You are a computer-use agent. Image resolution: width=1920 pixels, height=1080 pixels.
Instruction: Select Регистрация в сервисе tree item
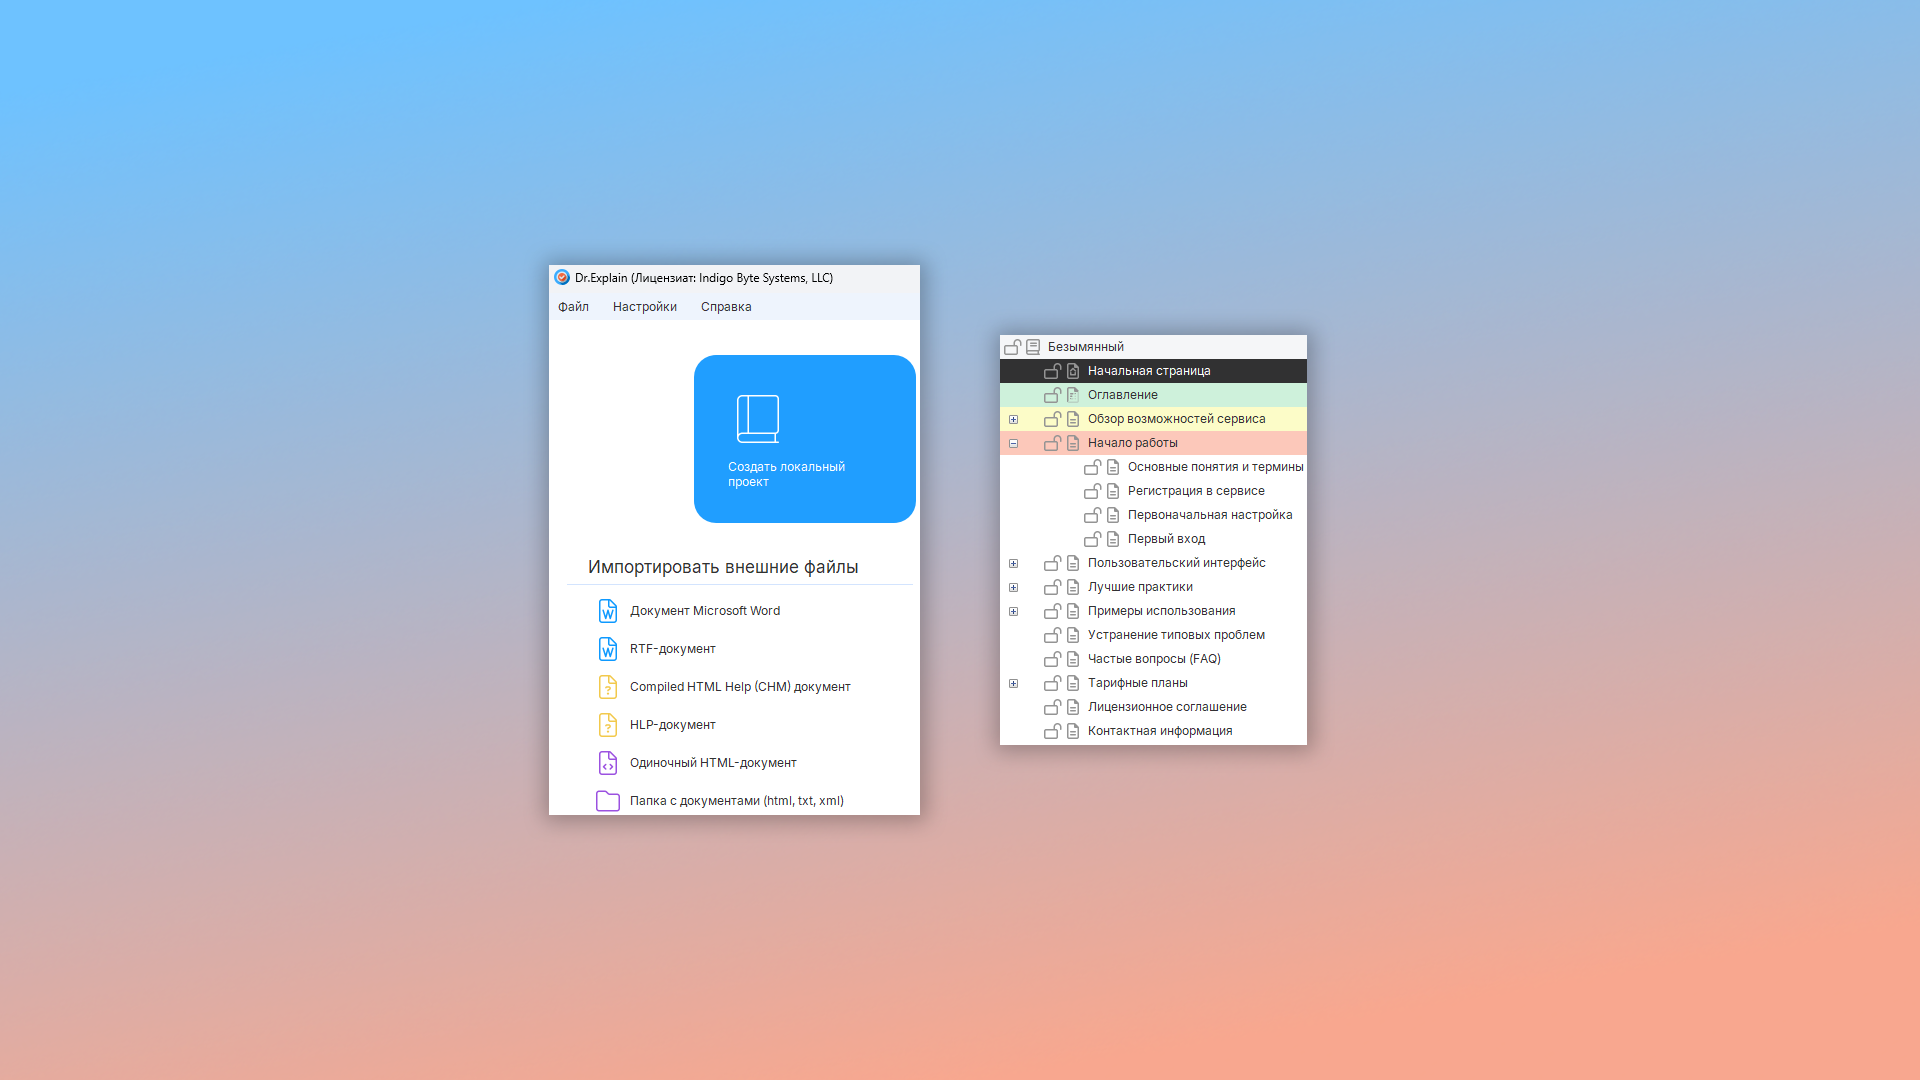coord(1195,491)
